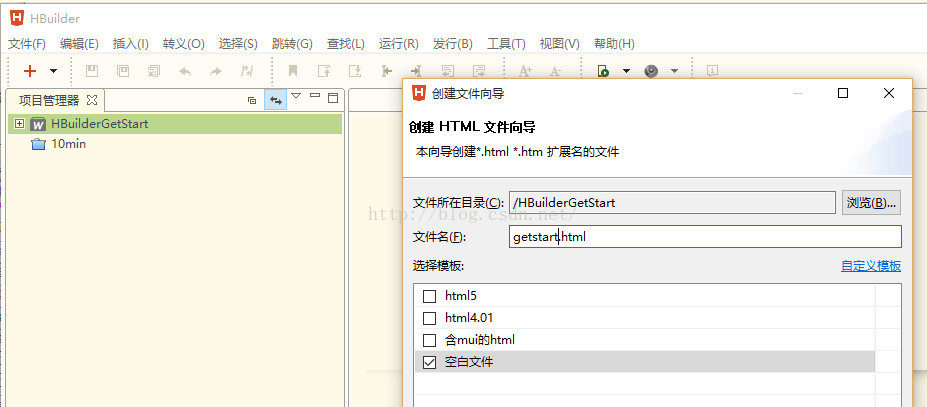
Task: Open the 编辑(E) menu
Action: pos(79,44)
